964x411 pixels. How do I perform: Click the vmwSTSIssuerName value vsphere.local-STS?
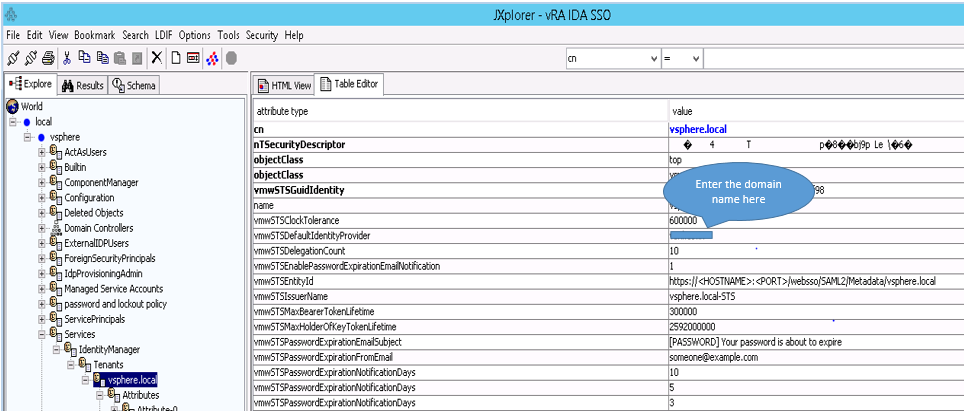coord(702,296)
